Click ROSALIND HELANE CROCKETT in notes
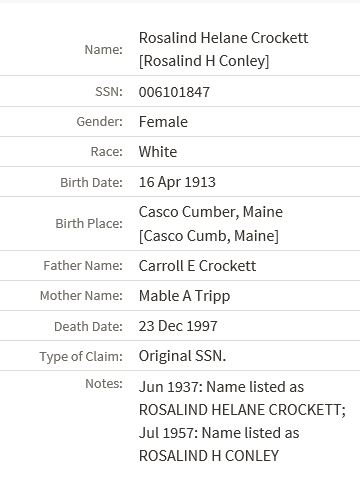 tap(242, 410)
